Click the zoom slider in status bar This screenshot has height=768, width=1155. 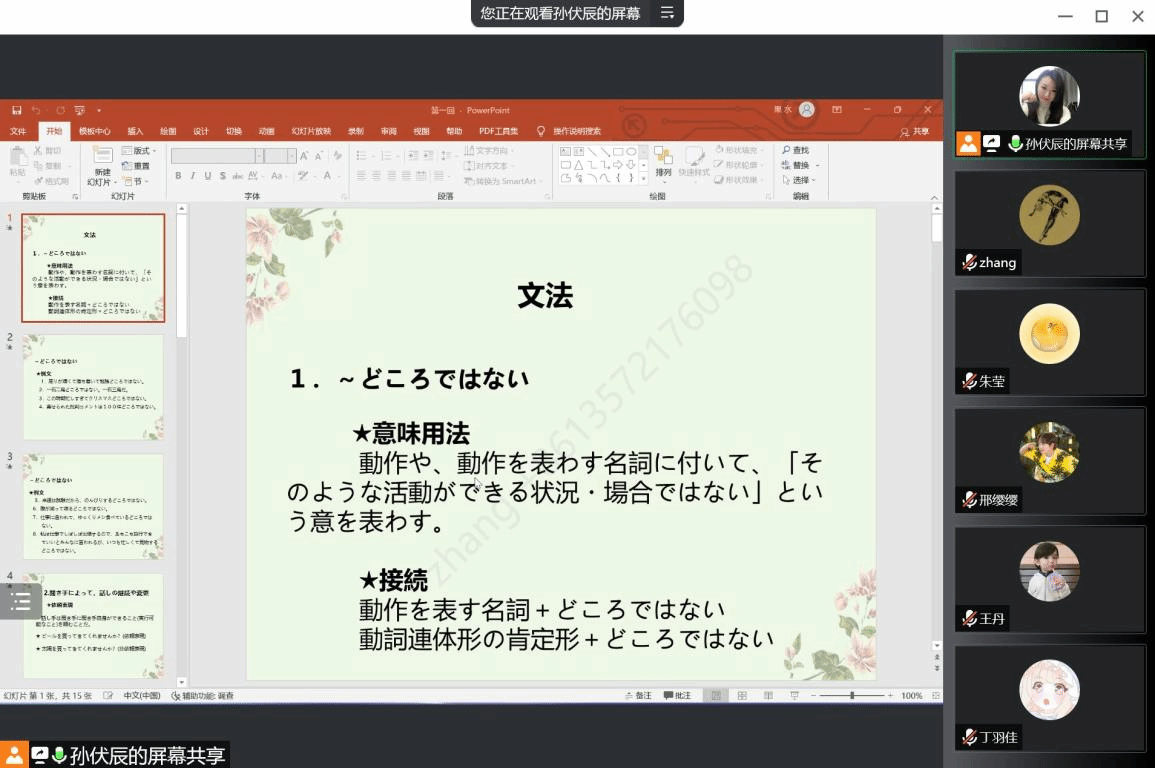[852, 696]
